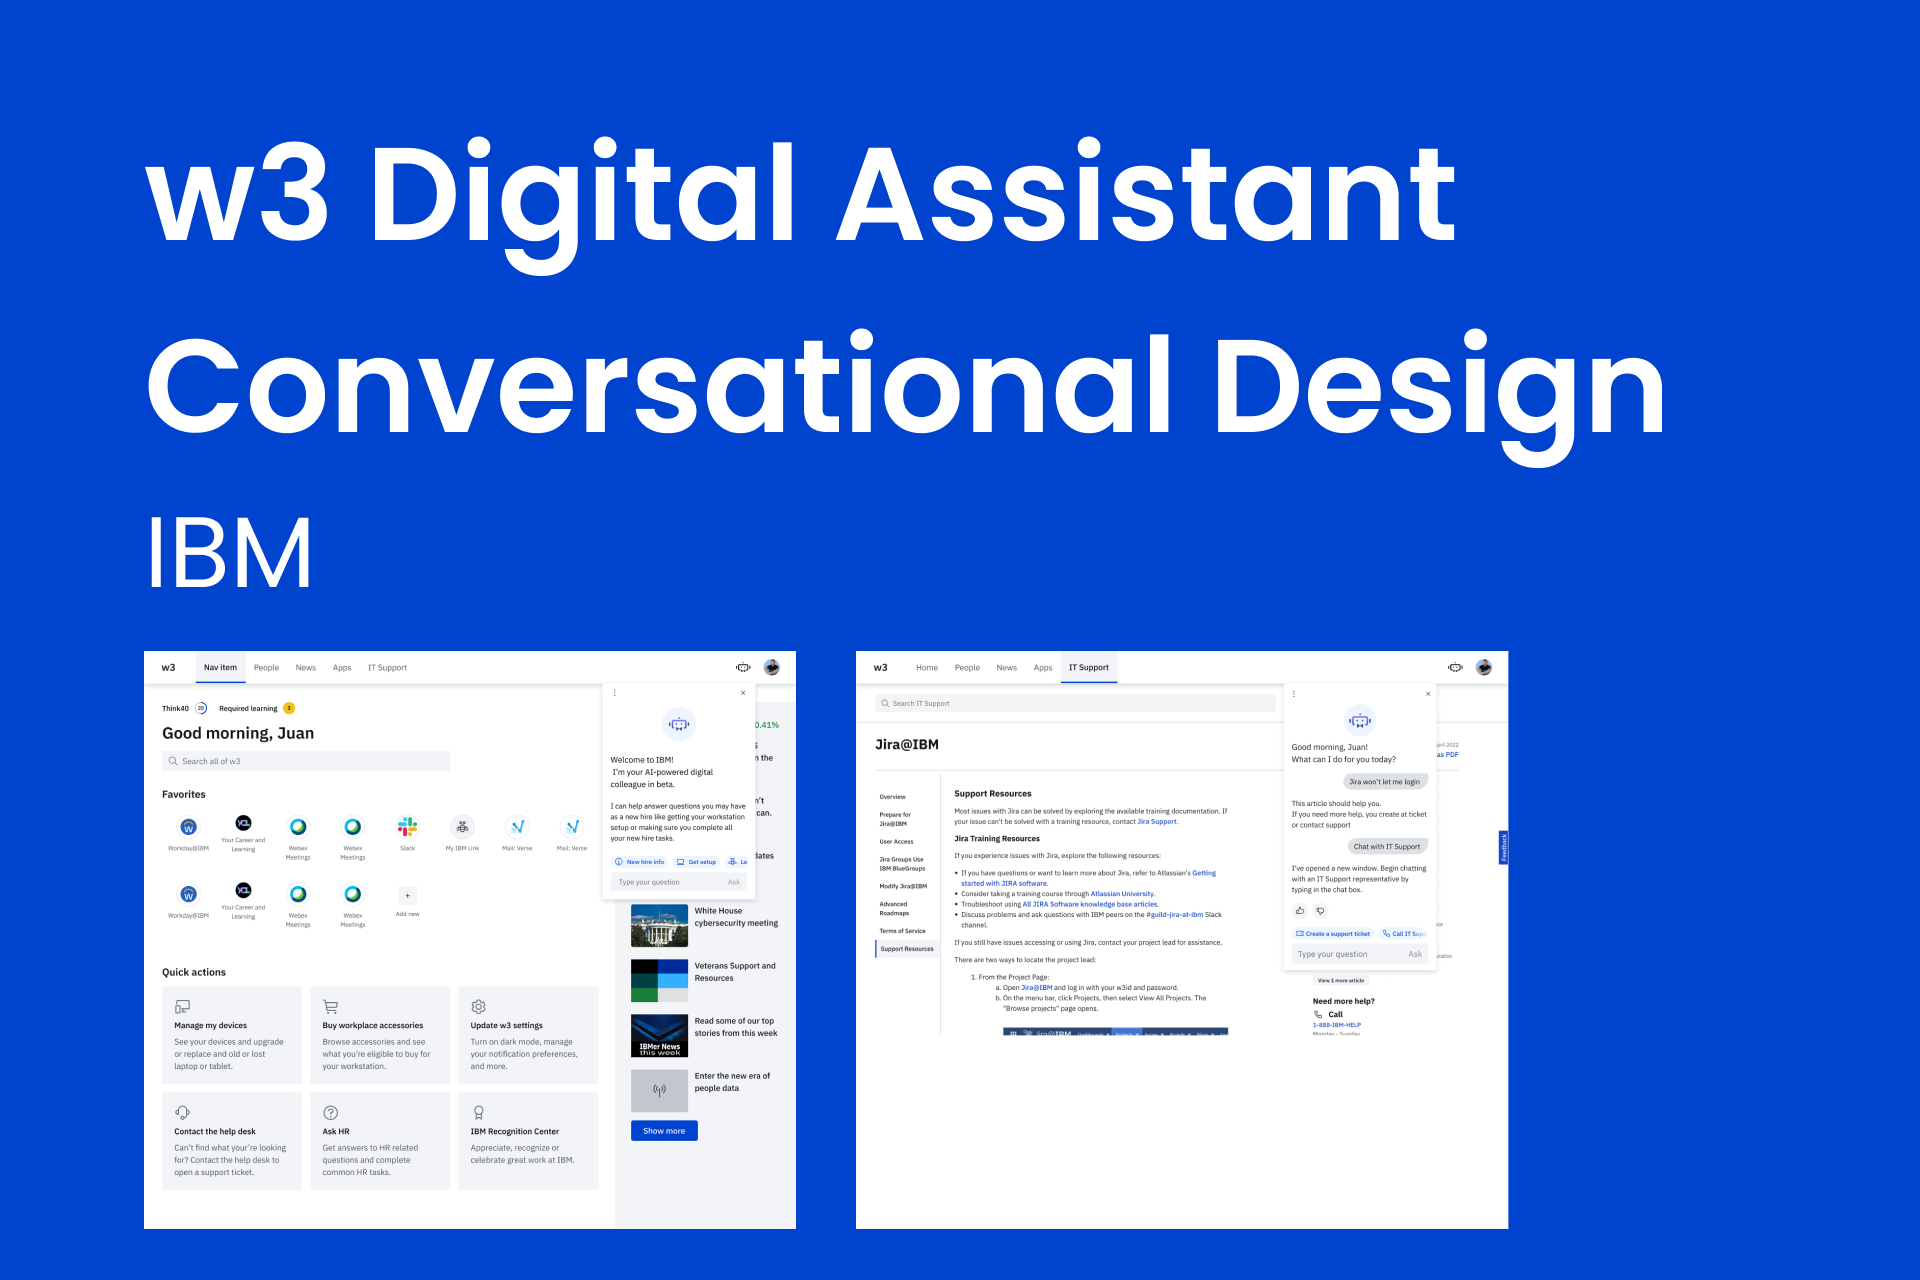The height and width of the screenshot is (1280, 1920).
Task: Select Modify Jira@IBM in the sidebar
Action: click(x=903, y=886)
